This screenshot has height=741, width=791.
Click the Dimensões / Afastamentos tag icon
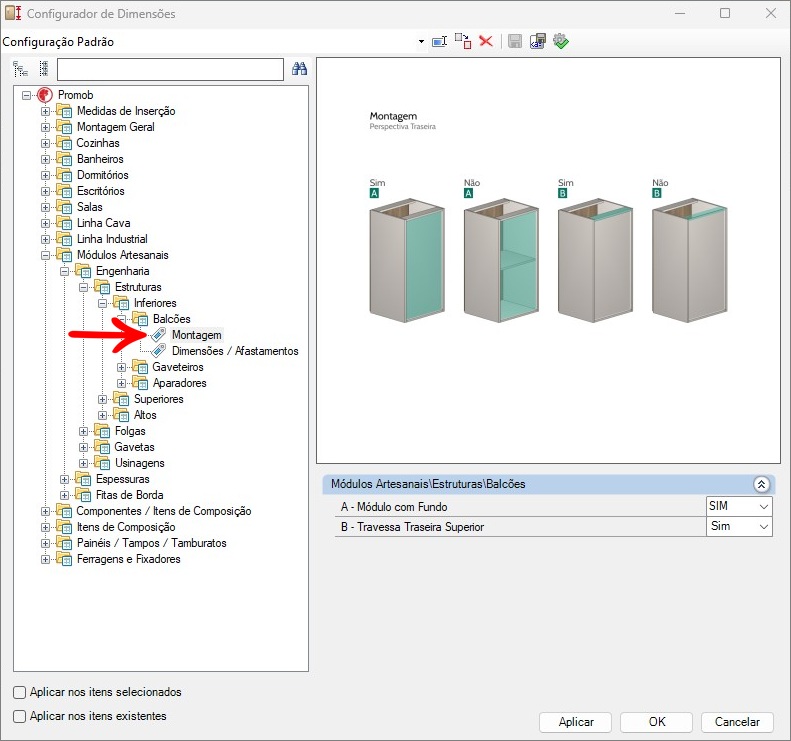point(159,351)
